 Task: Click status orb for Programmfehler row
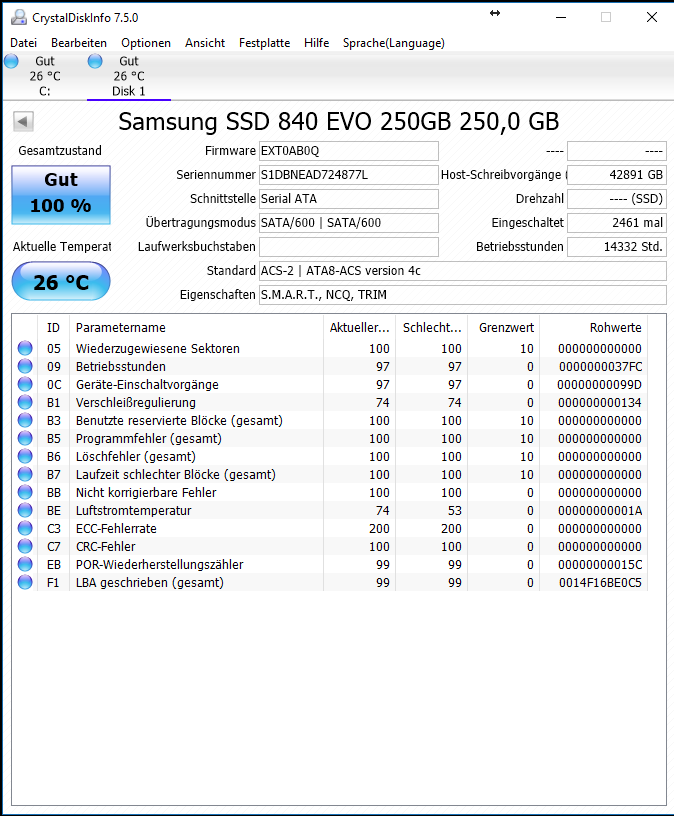point(24,438)
